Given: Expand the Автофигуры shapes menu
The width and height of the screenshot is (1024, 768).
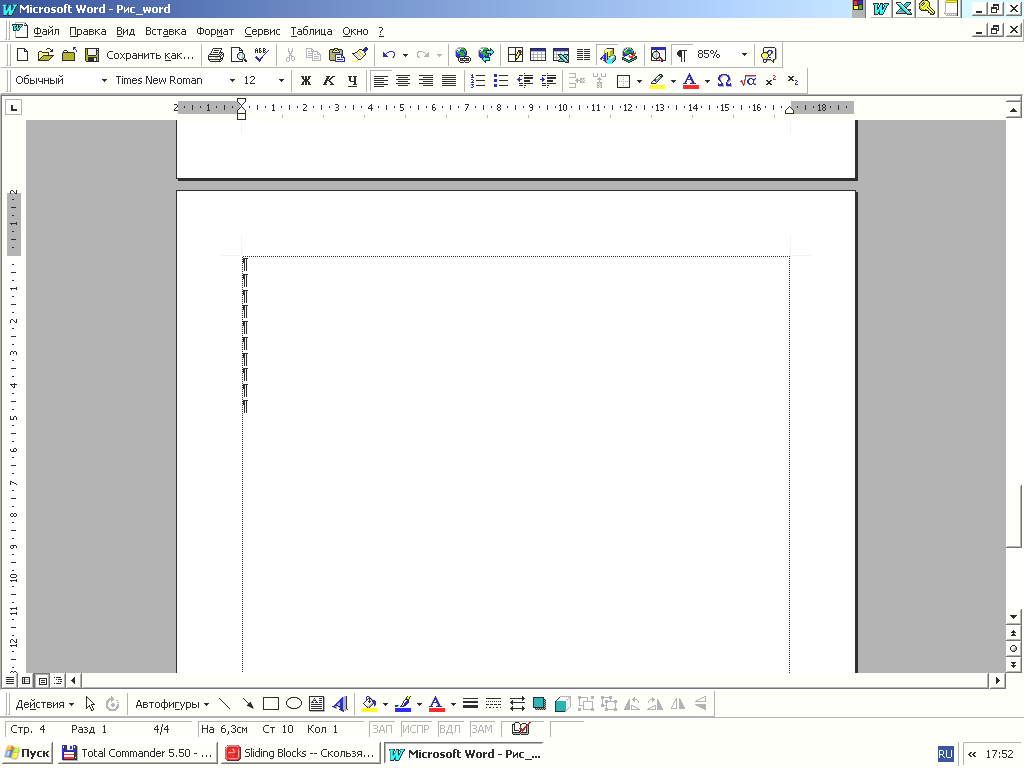Looking at the screenshot, I should tap(172, 704).
